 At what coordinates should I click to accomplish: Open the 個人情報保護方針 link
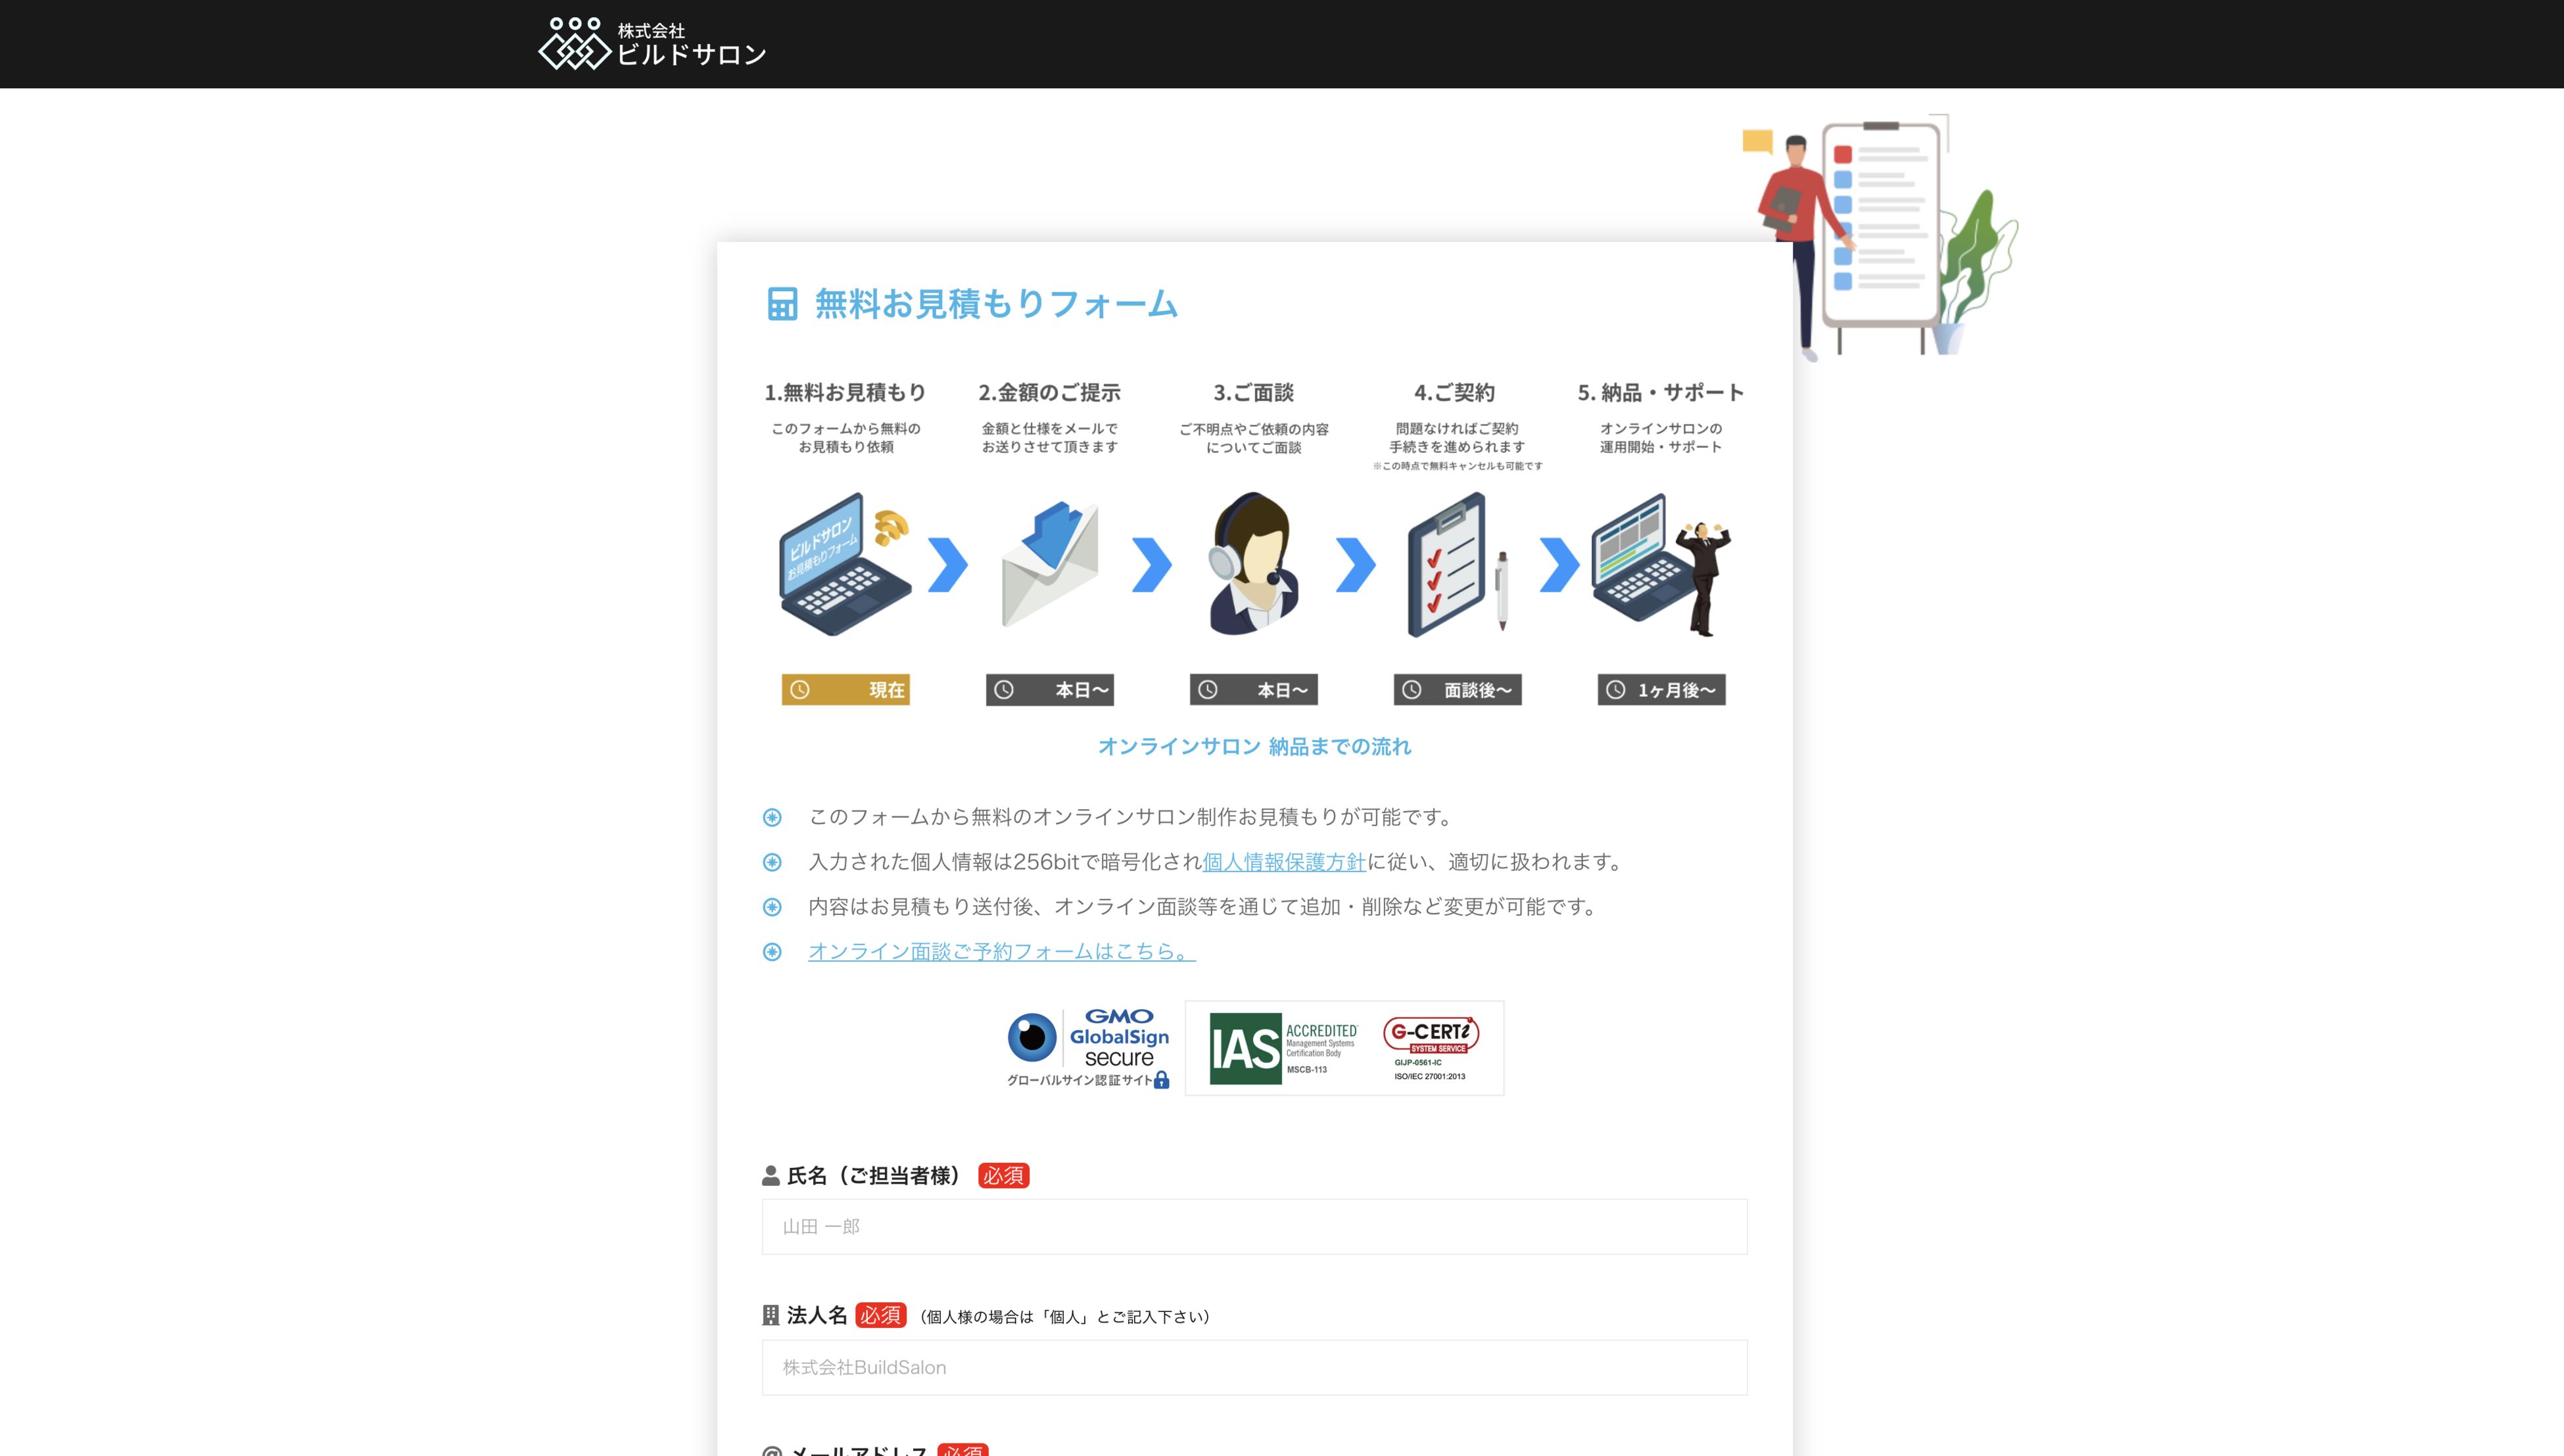click(x=1283, y=862)
